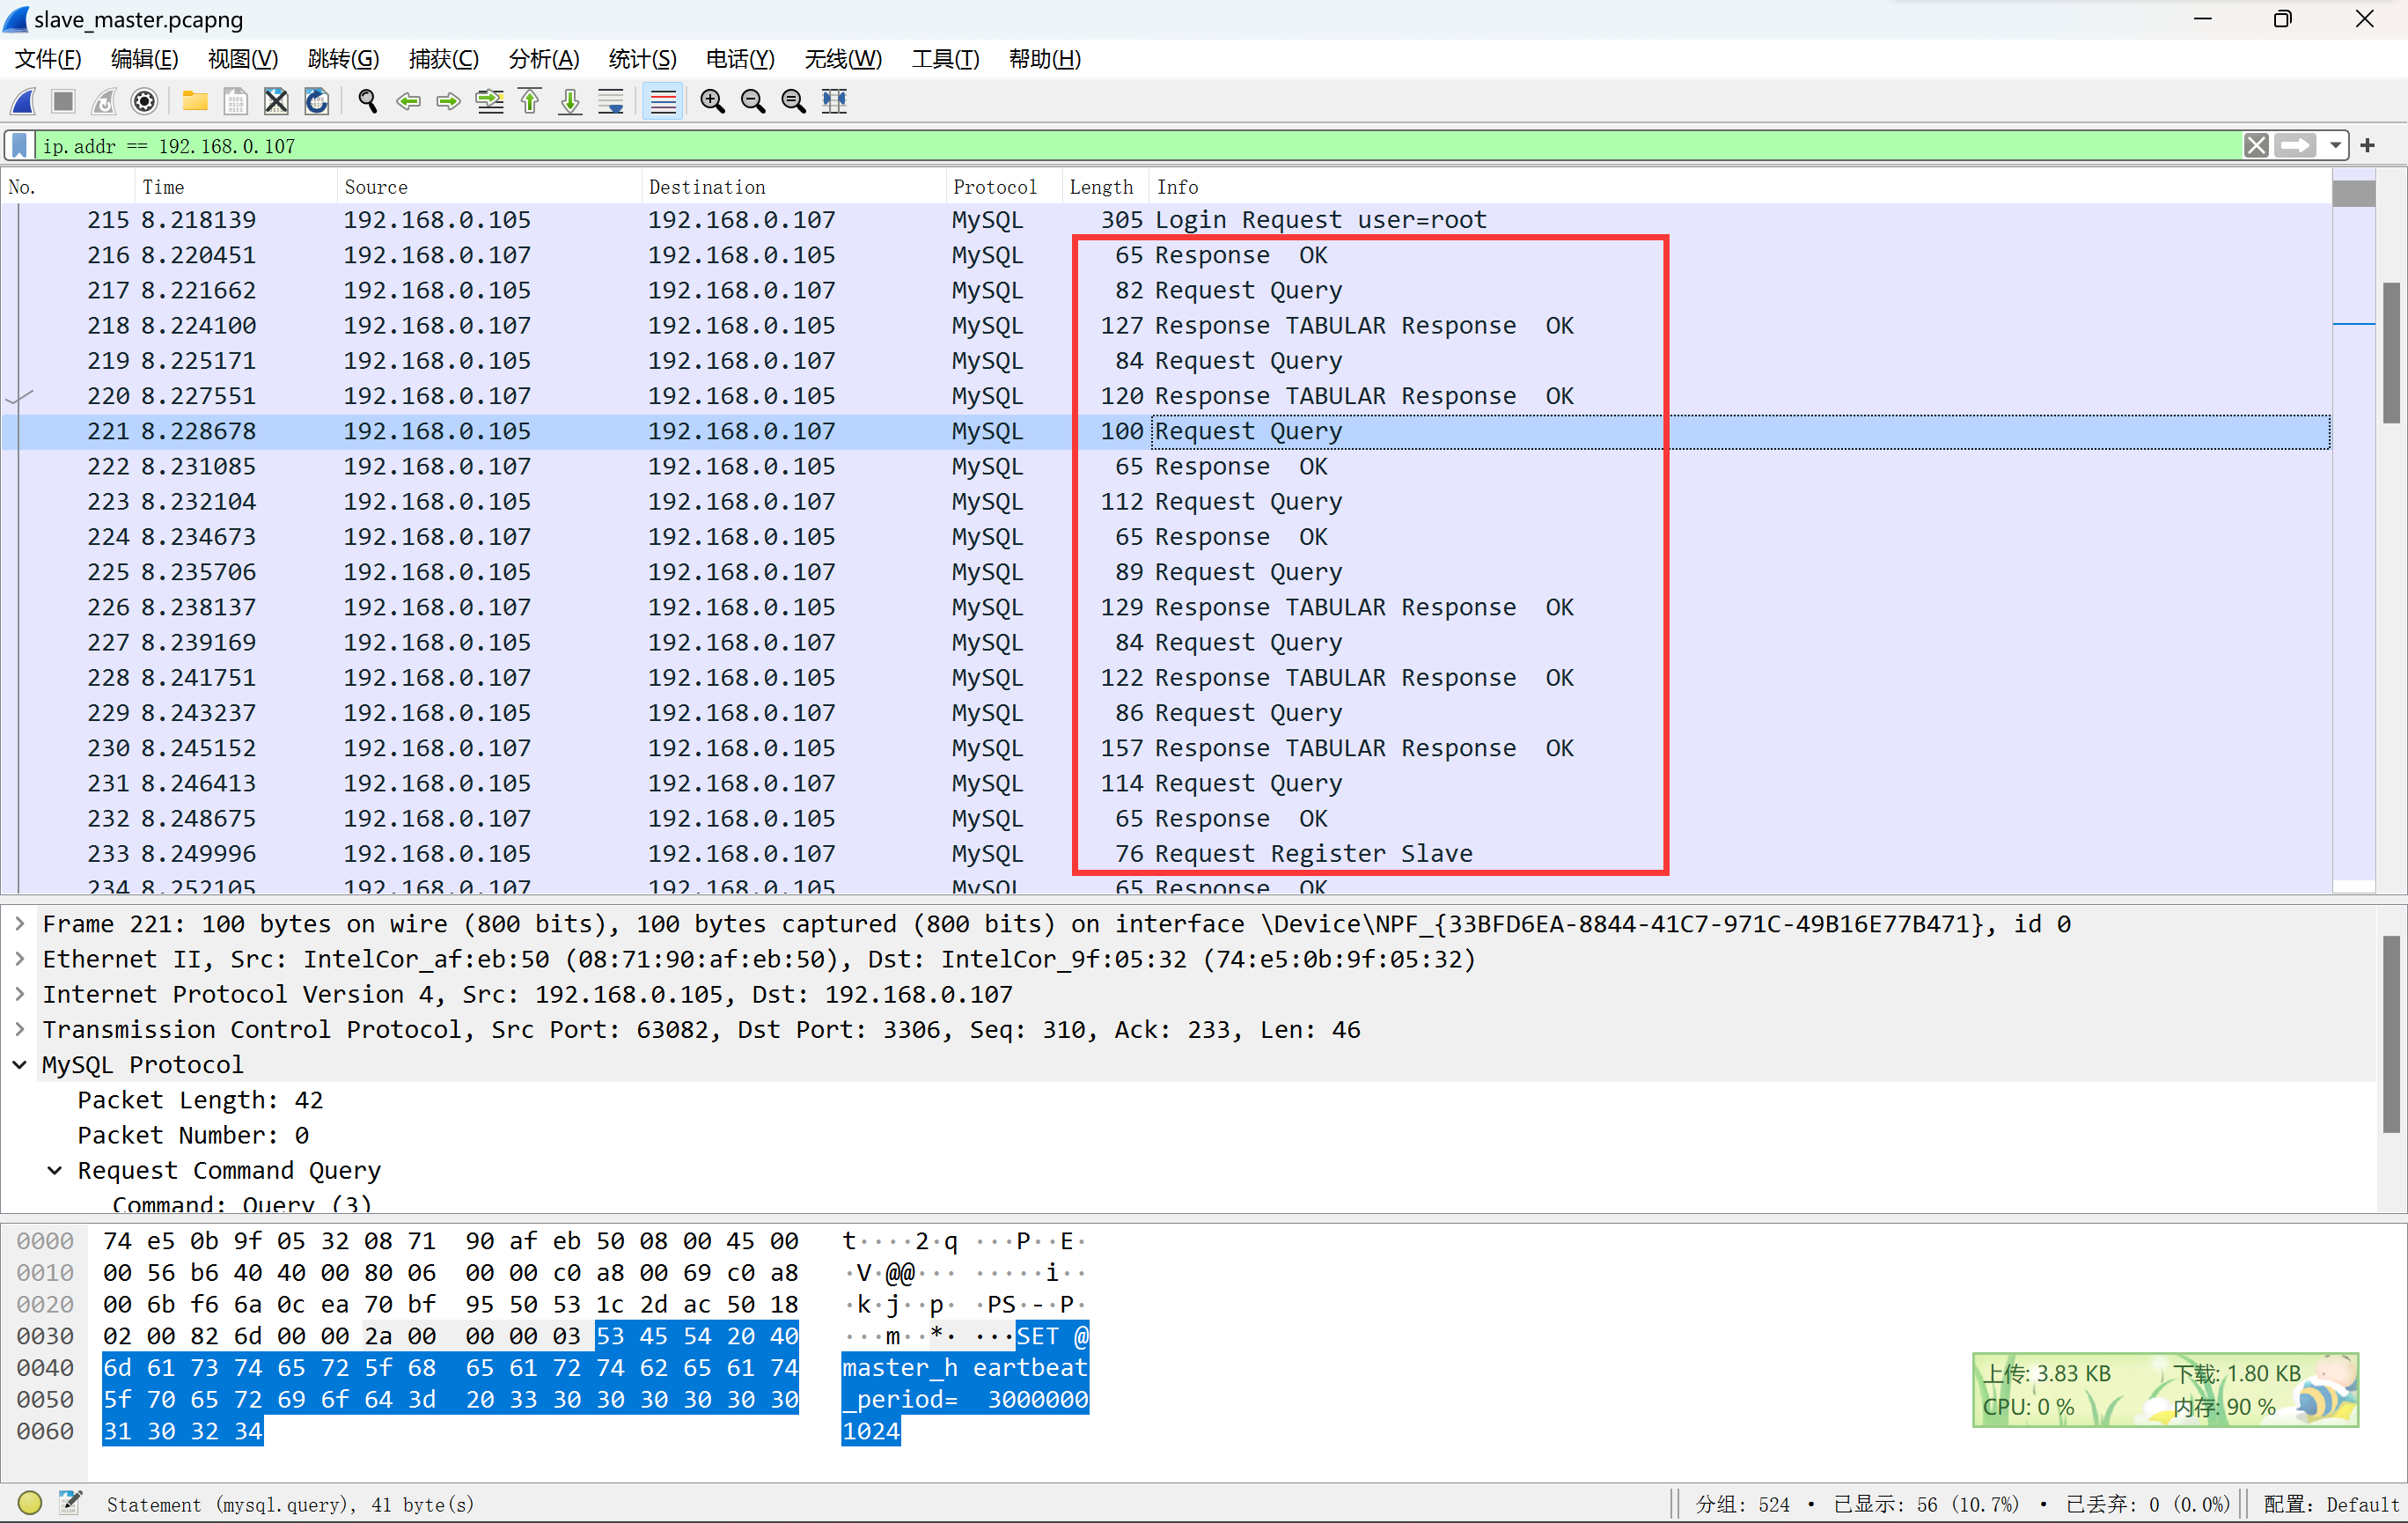The width and height of the screenshot is (2408, 1523).
Task: Open a capture file with folder icon
Action: 195,101
